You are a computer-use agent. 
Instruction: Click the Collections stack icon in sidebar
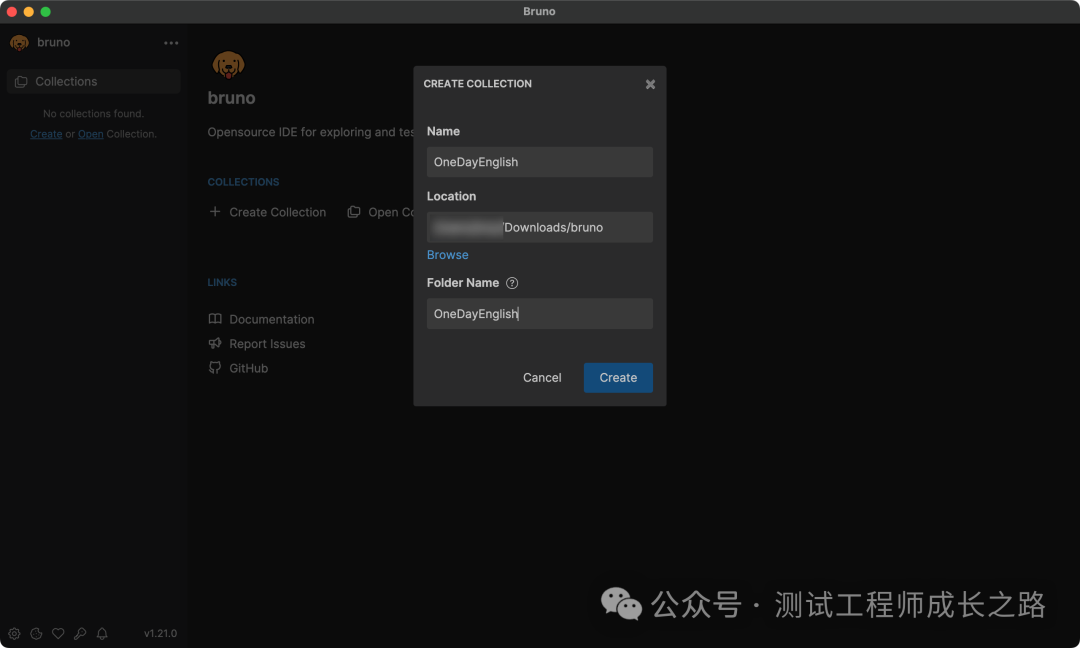click(21, 81)
